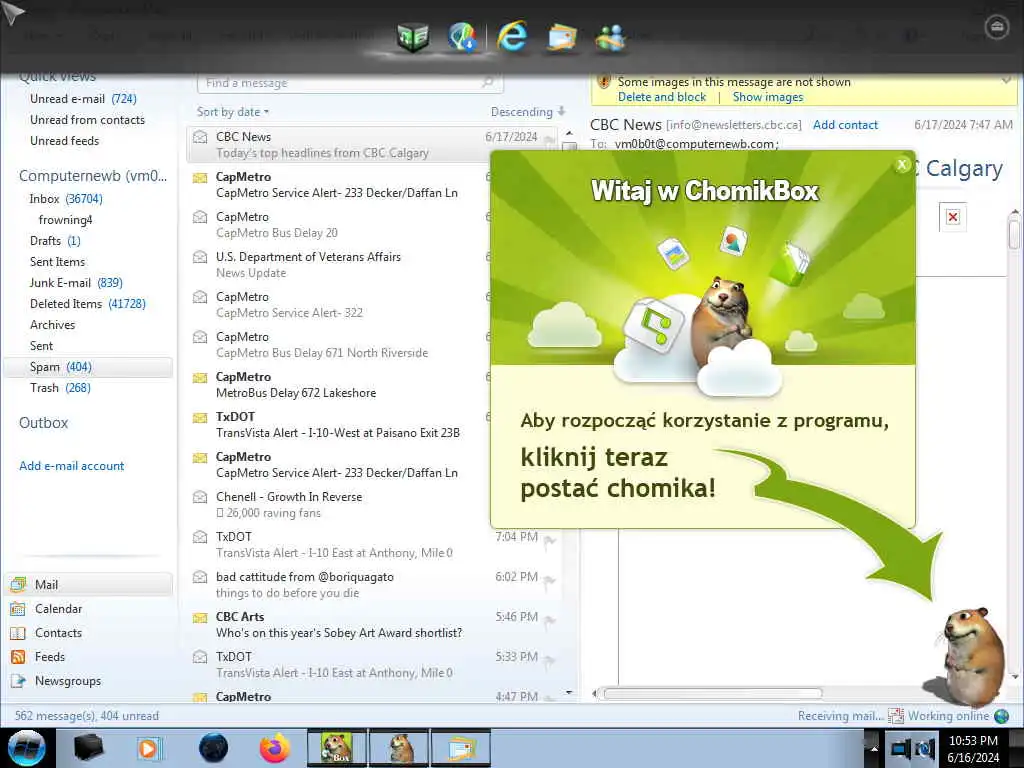Screen dimensions: 1024x768
Task: Open Sent Items folder
Action: pos(57,262)
